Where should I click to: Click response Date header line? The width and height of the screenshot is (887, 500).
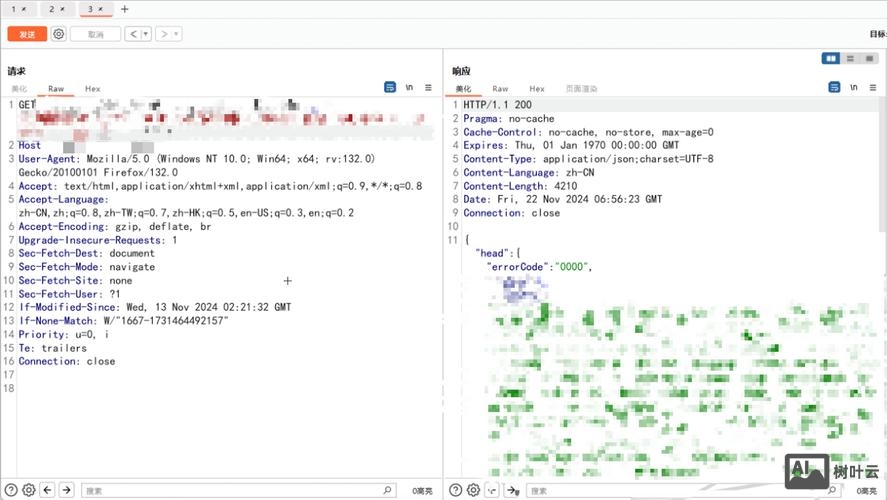[562, 199]
